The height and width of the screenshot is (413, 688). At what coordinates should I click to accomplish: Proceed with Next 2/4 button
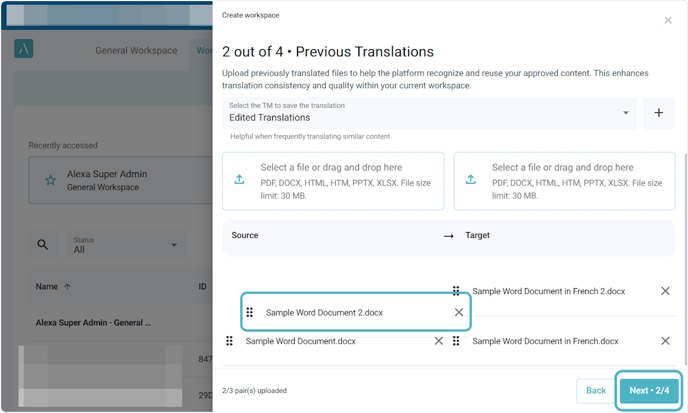click(x=650, y=390)
